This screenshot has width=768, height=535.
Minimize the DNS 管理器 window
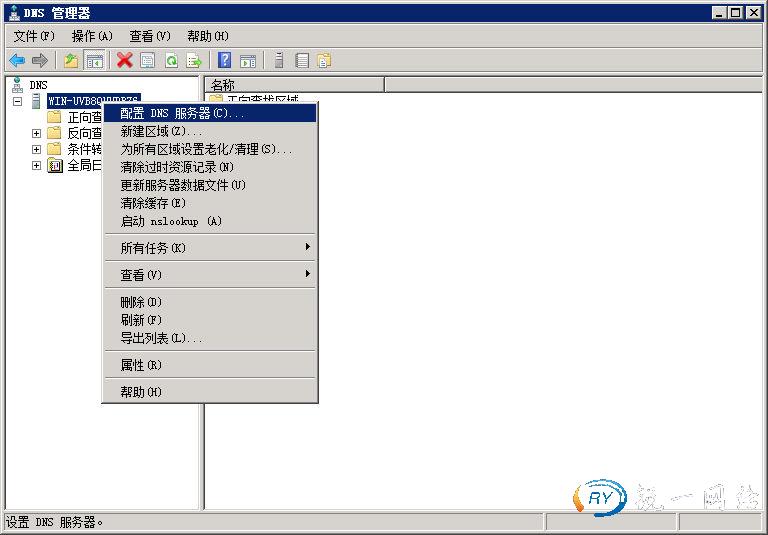pos(719,13)
